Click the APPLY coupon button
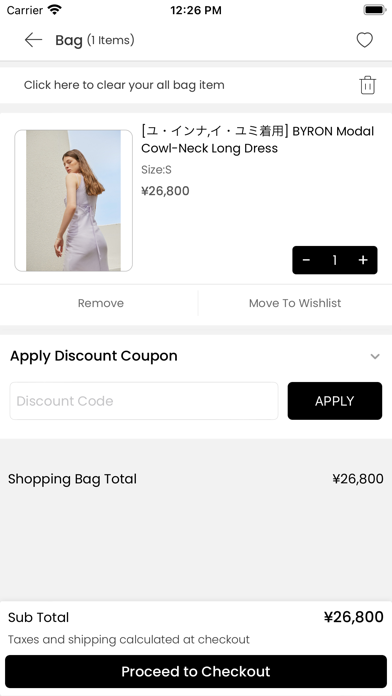 tap(335, 401)
